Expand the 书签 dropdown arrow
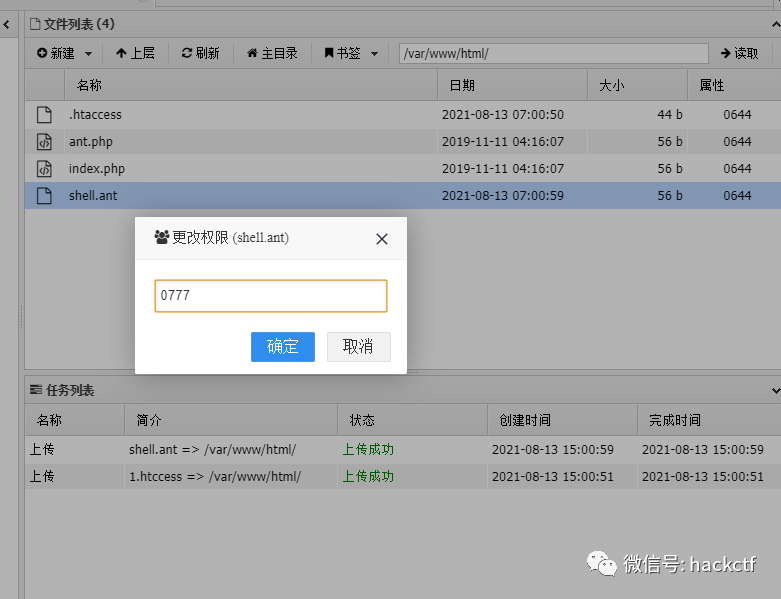 tap(374, 53)
